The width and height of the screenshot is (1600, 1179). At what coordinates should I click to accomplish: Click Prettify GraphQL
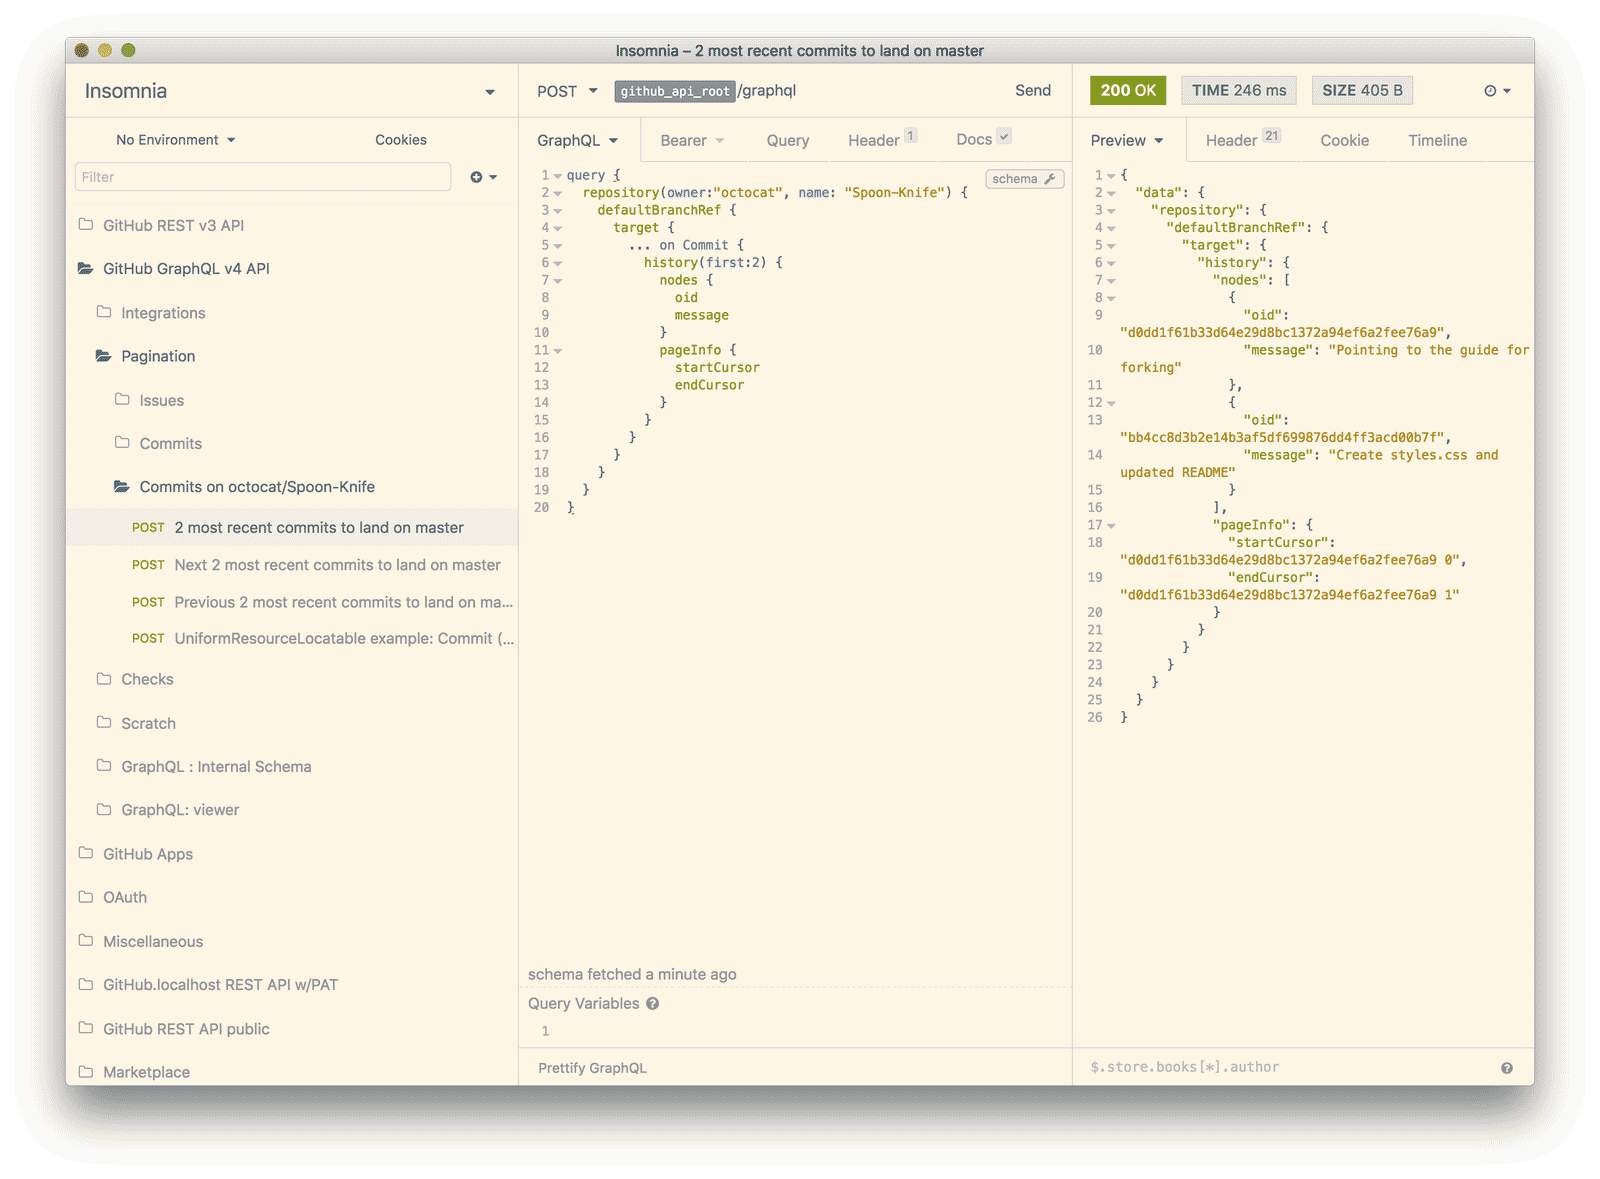coord(592,1068)
